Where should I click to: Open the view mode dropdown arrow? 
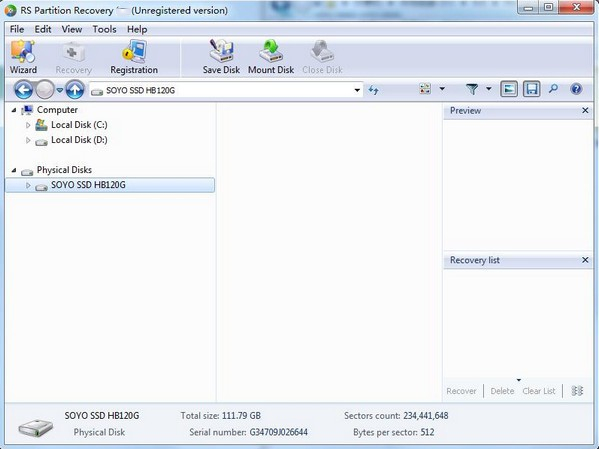pyautogui.click(x=442, y=89)
